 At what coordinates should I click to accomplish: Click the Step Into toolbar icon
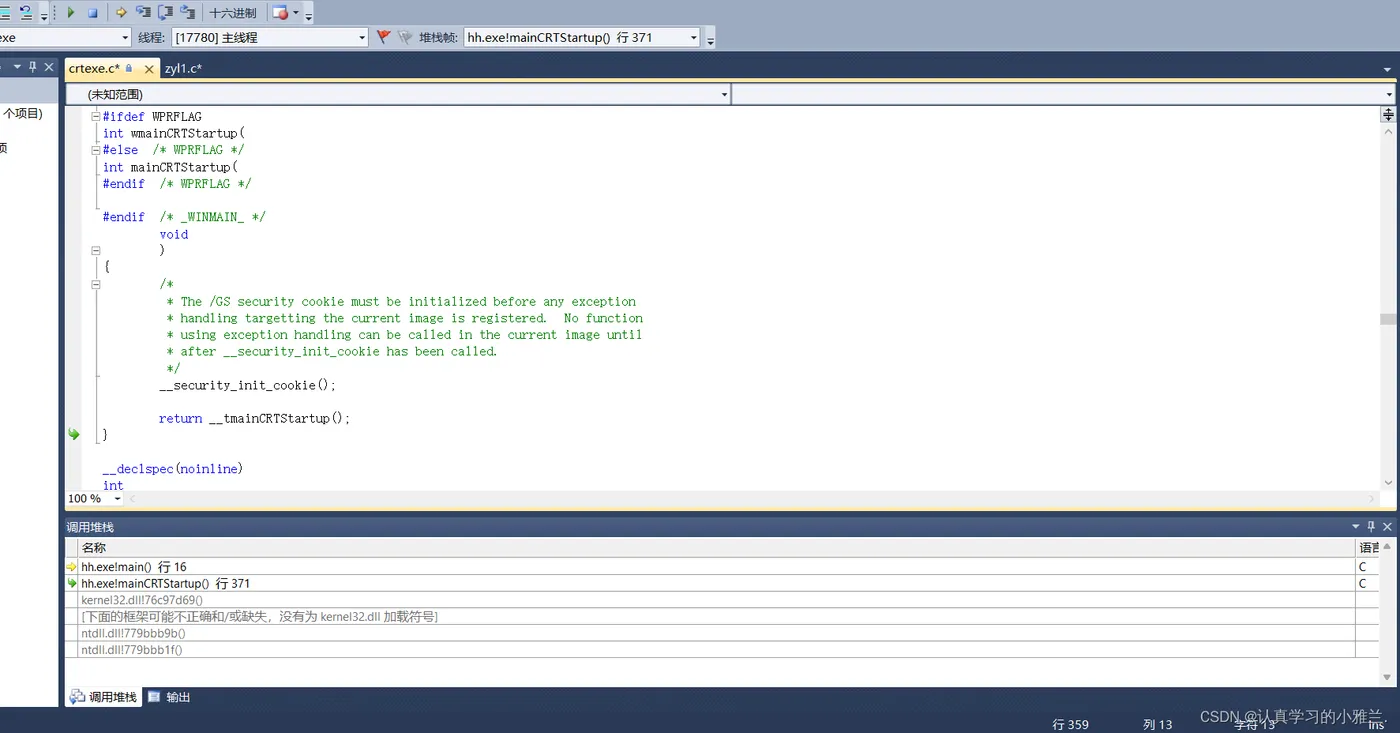click(143, 13)
